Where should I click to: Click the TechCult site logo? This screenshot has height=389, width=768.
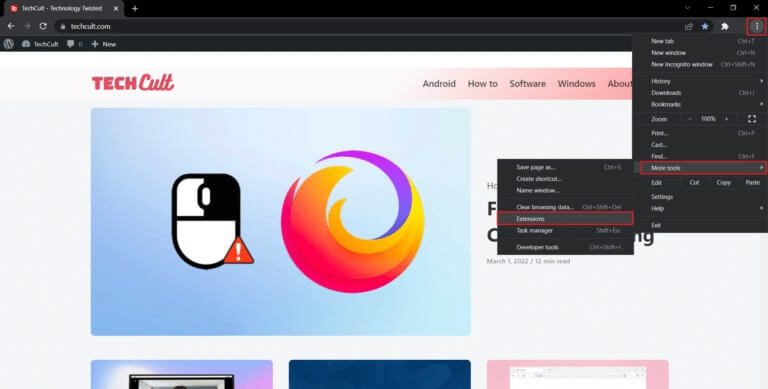(133, 83)
